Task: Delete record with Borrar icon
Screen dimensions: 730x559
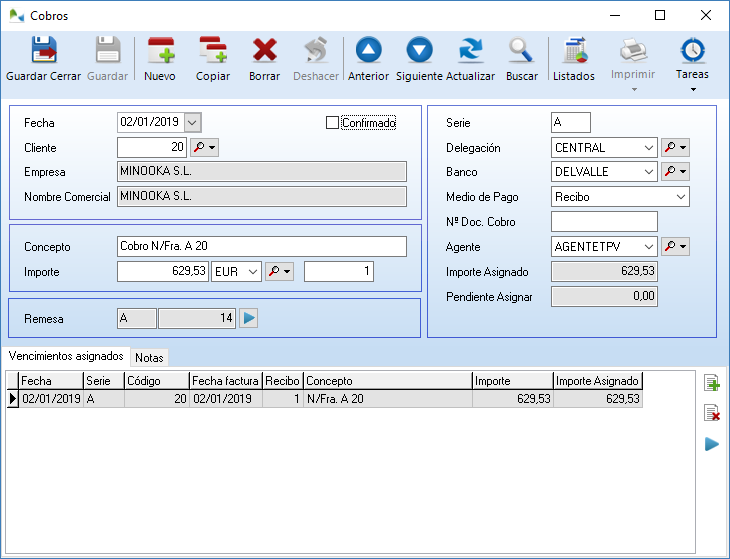Action: click(x=264, y=59)
